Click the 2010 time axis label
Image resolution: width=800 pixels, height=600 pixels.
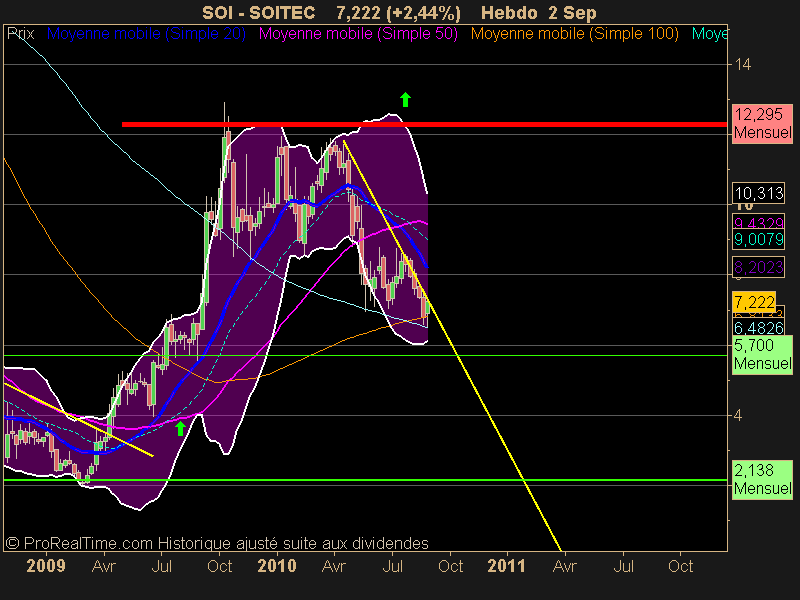pos(277,566)
